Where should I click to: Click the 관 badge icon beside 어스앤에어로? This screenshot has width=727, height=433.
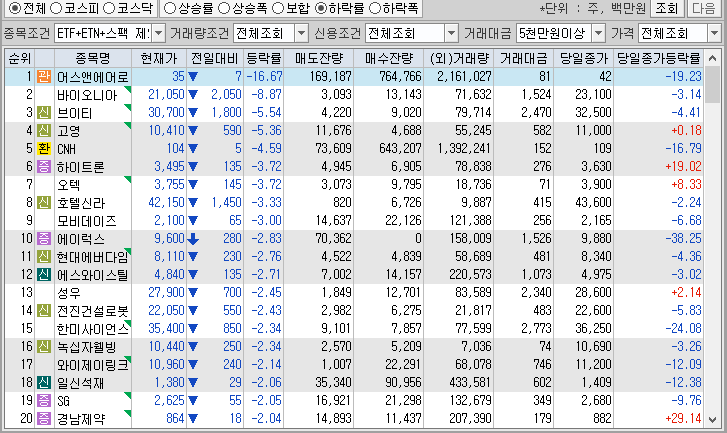point(44,76)
